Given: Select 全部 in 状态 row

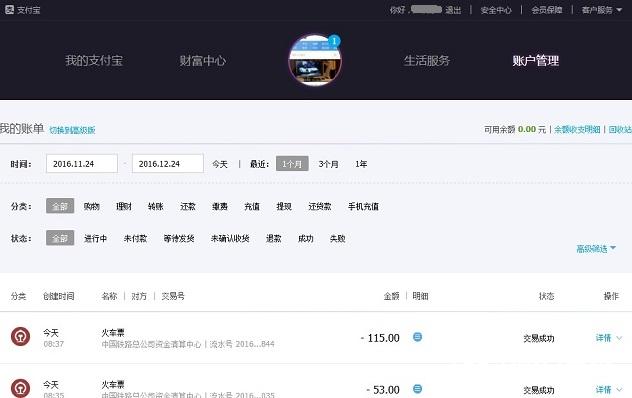Looking at the screenshot, I should (60, 238).
